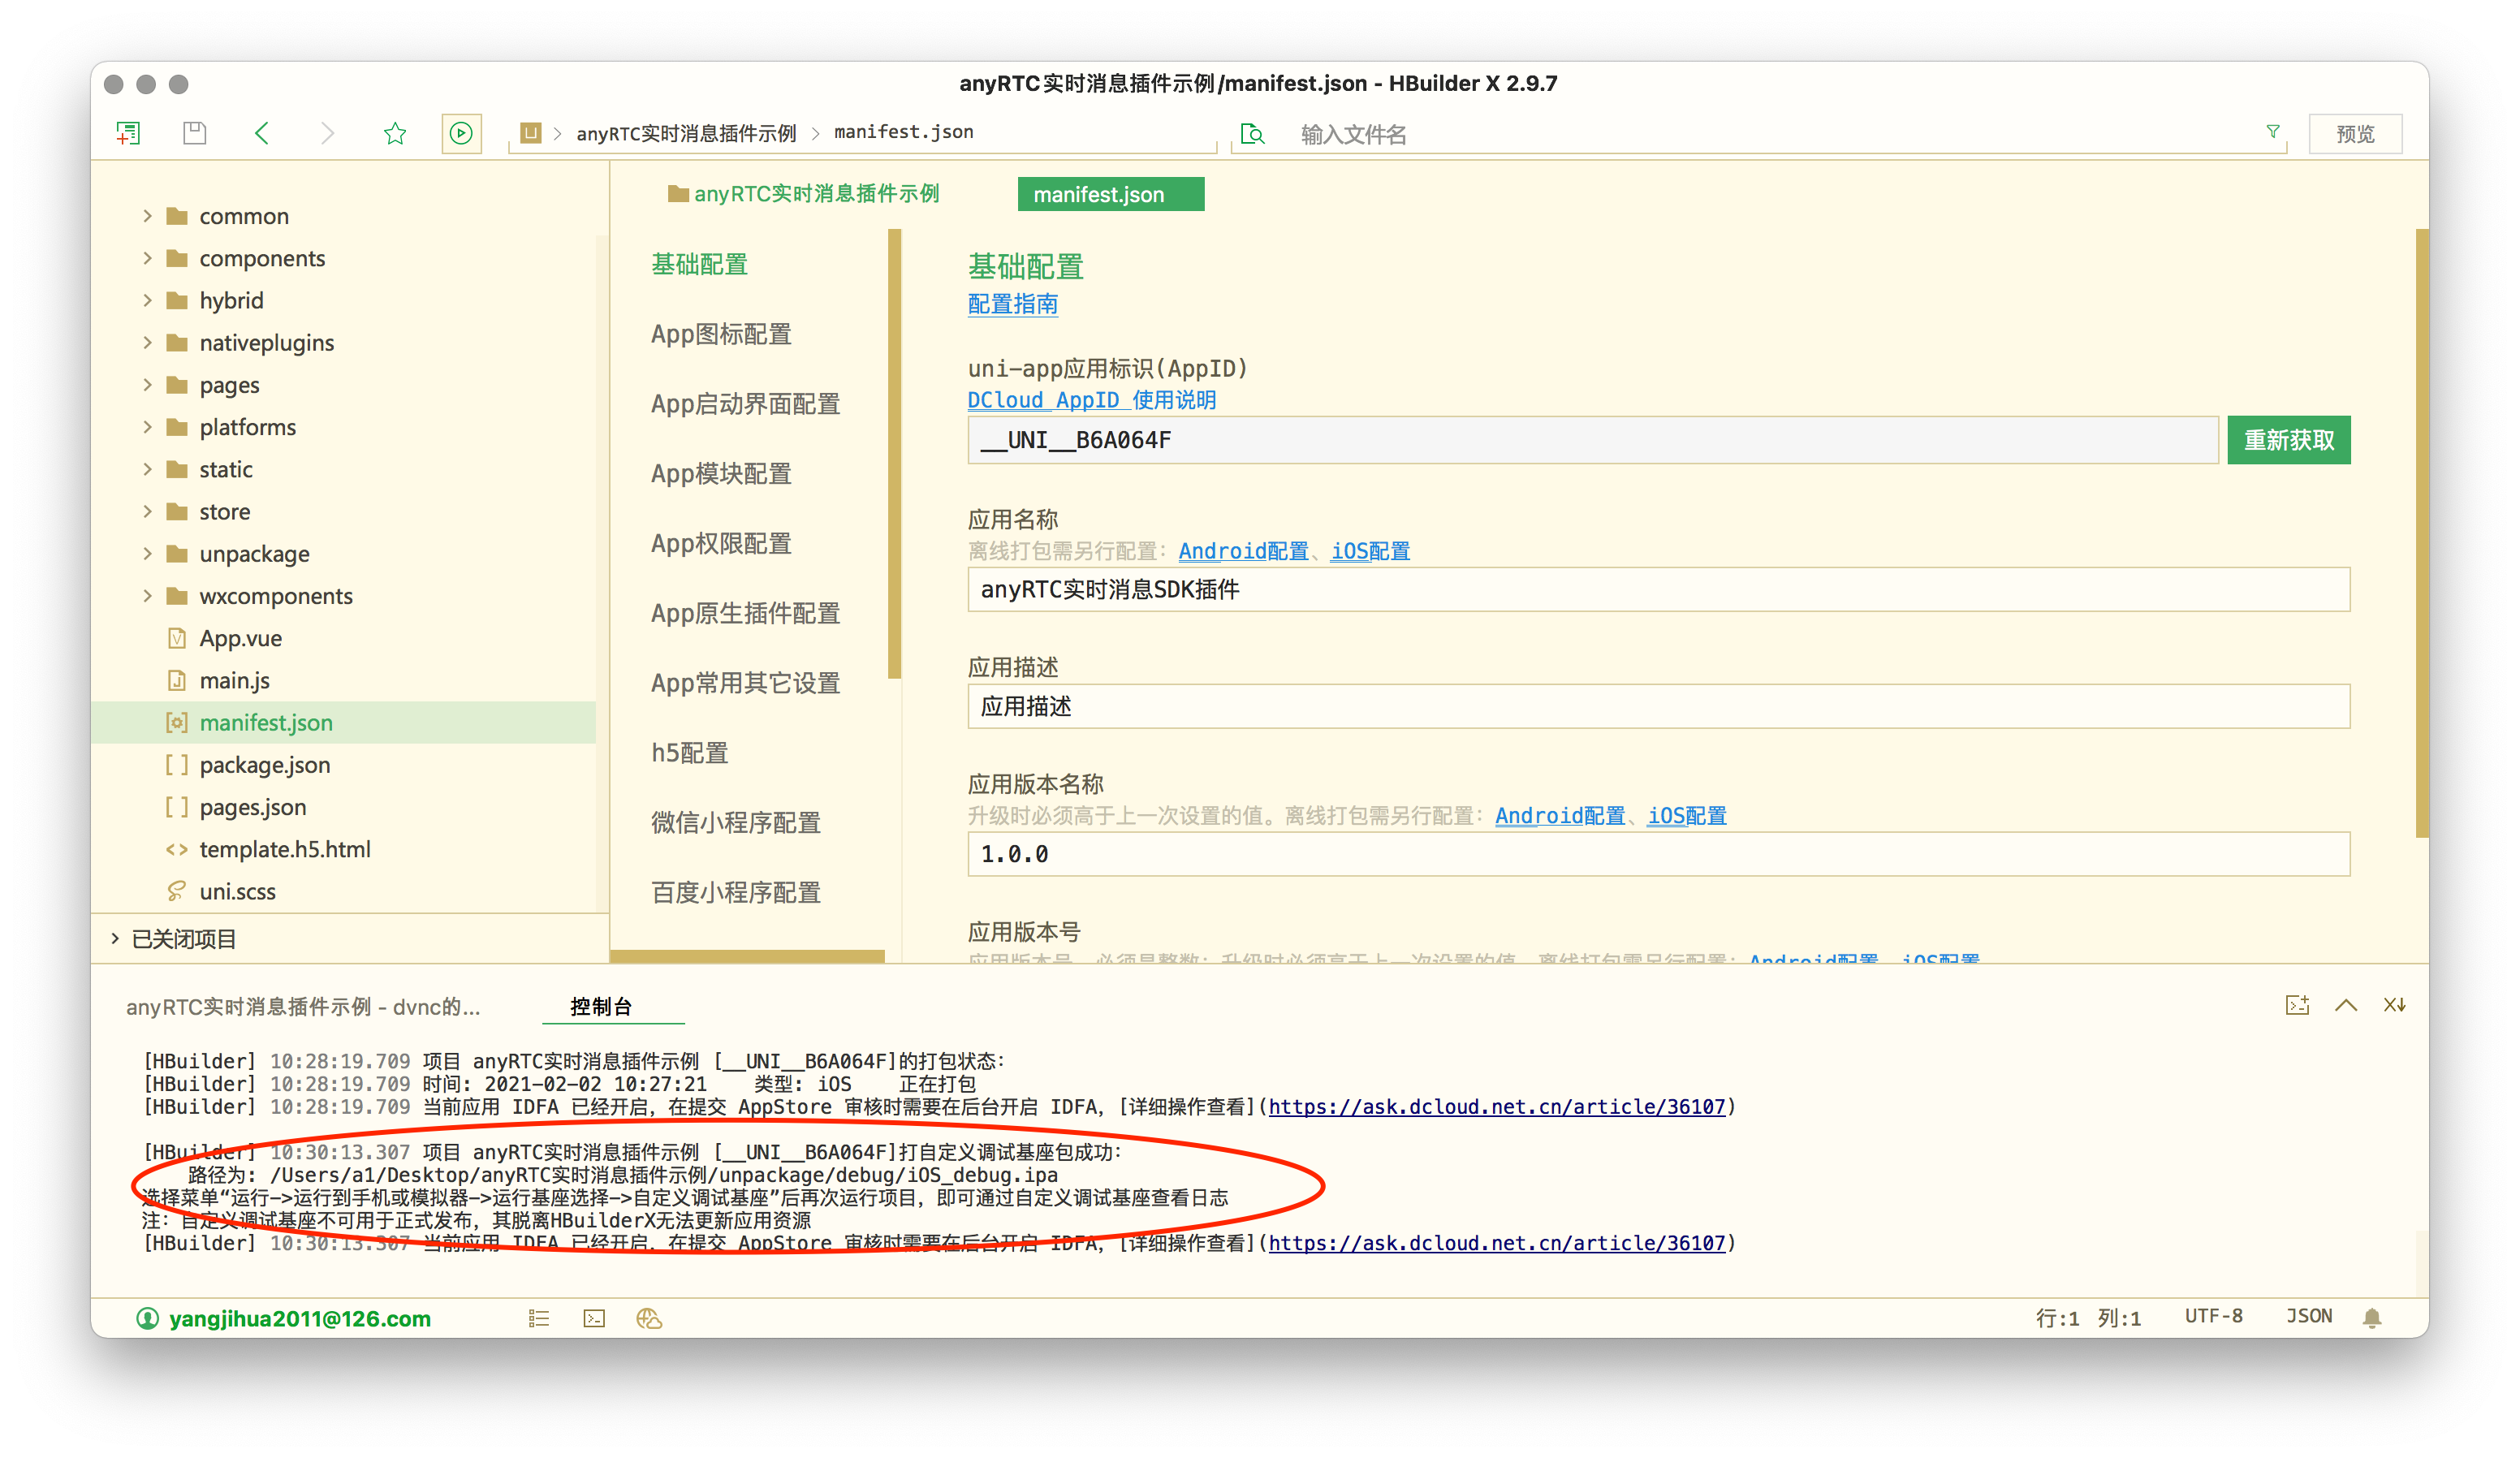The image size is (2520, 1458).
Task: Switch to the anyRTC实时消息插件示例 tab
Action: pos(805,193)
